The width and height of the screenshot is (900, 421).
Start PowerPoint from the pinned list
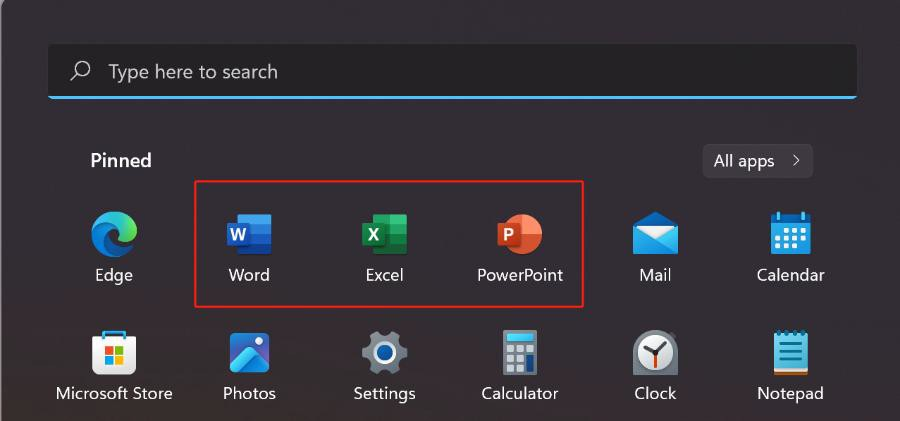[520, 235]
